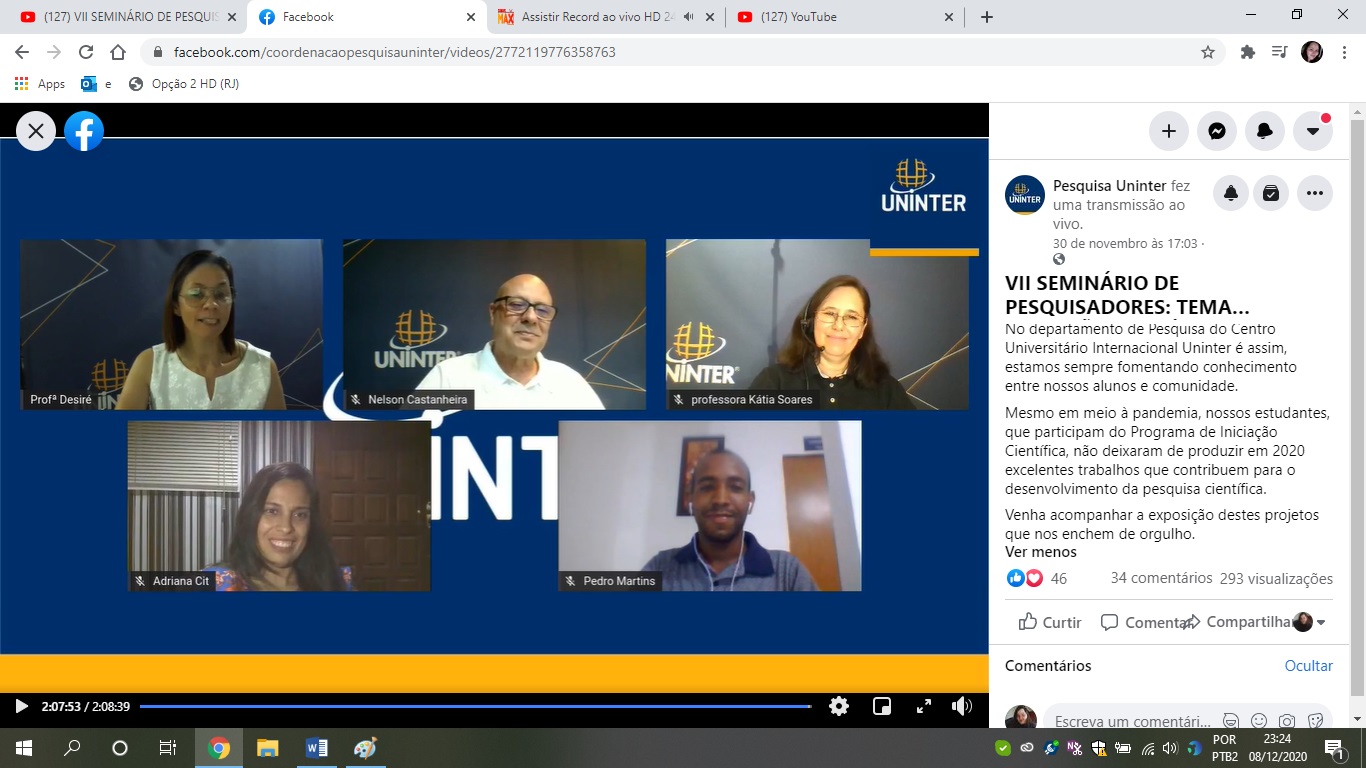
Task: Open video settings gear icon
Action: [x=839, y=706]
